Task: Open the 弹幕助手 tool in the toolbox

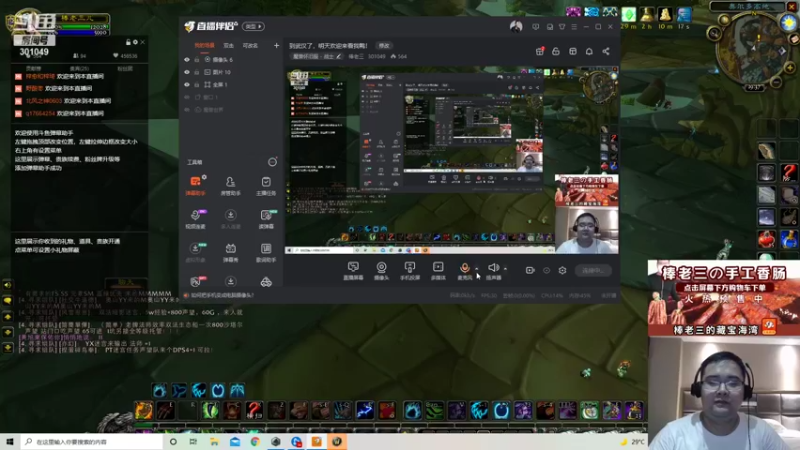Action: (x=195, y=186)
